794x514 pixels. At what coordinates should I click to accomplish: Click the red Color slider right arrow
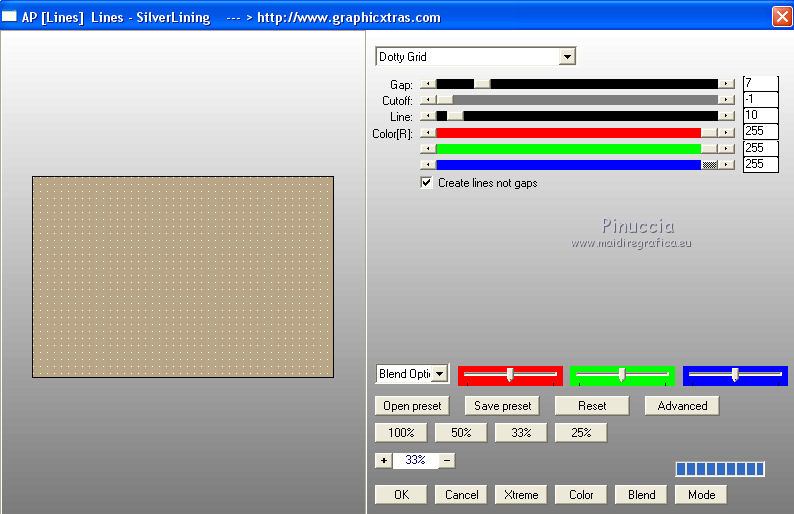tap(726, 133)
